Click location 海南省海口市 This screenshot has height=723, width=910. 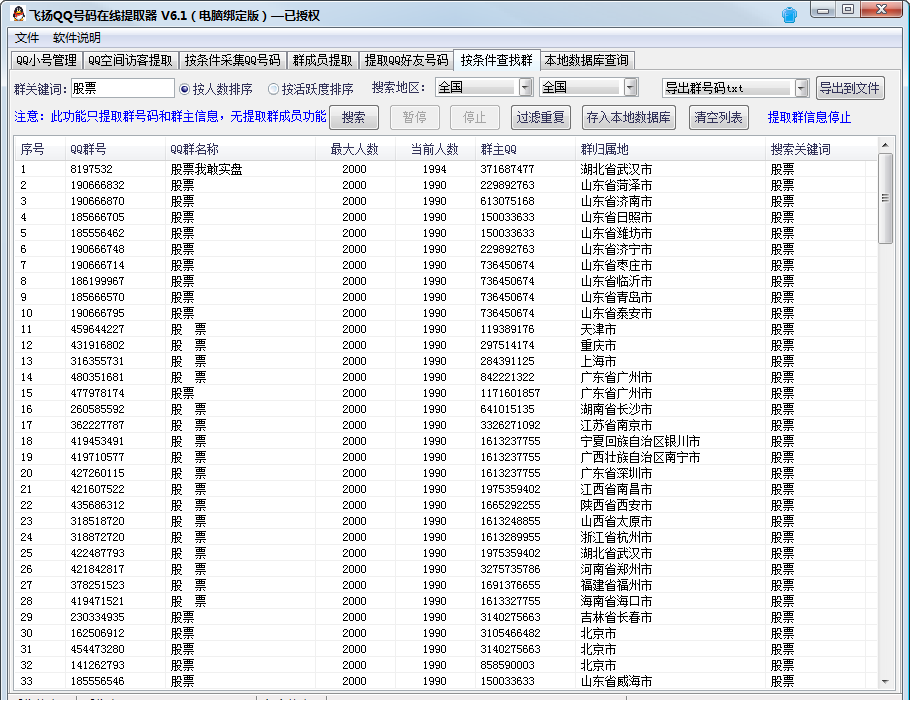(616, 602)
